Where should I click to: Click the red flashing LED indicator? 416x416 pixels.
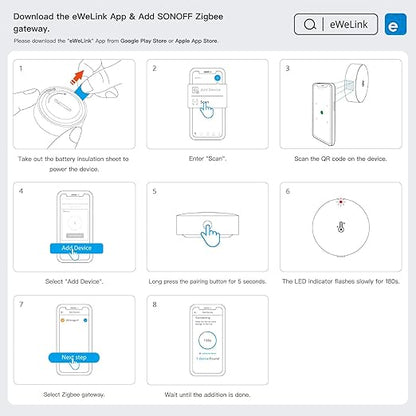[341, 202]
